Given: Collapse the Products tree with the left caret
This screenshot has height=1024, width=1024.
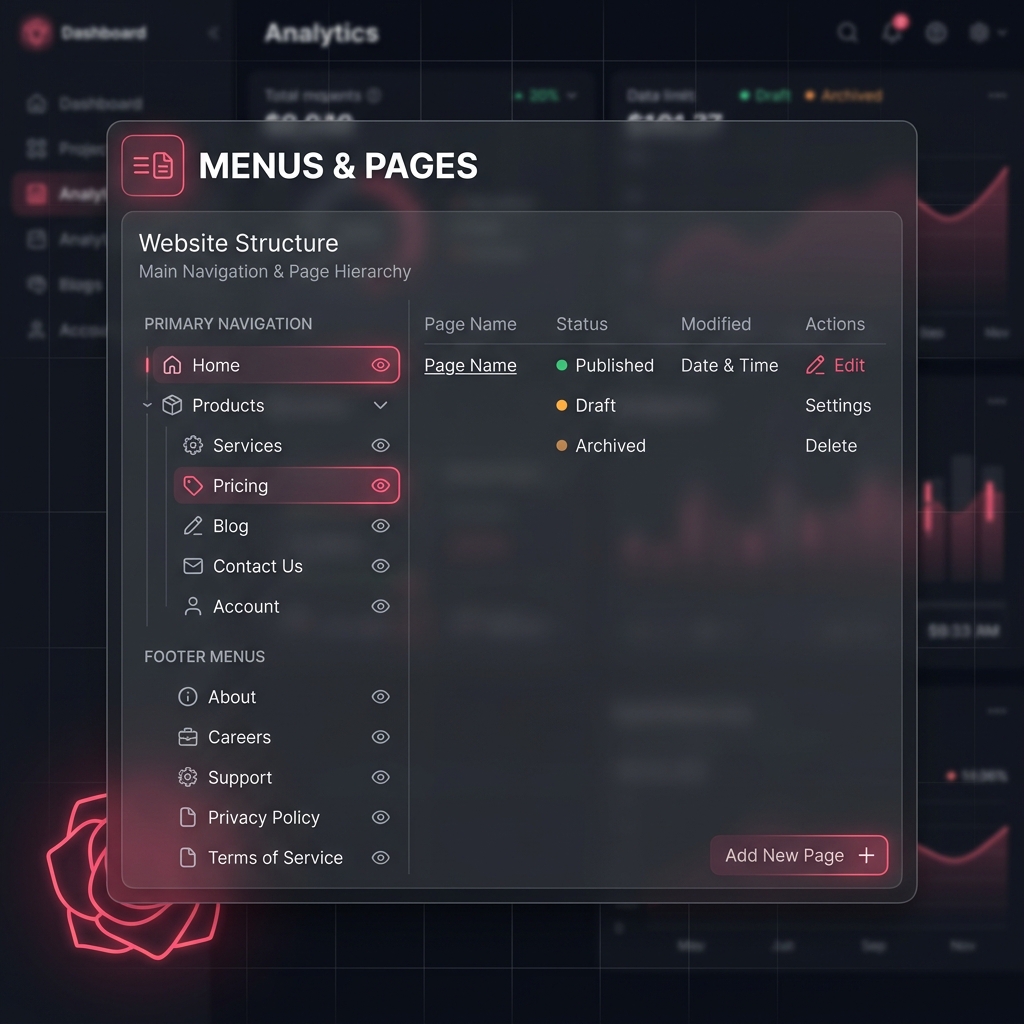Looking at the screenshot, I should click(x=148, y=405).
